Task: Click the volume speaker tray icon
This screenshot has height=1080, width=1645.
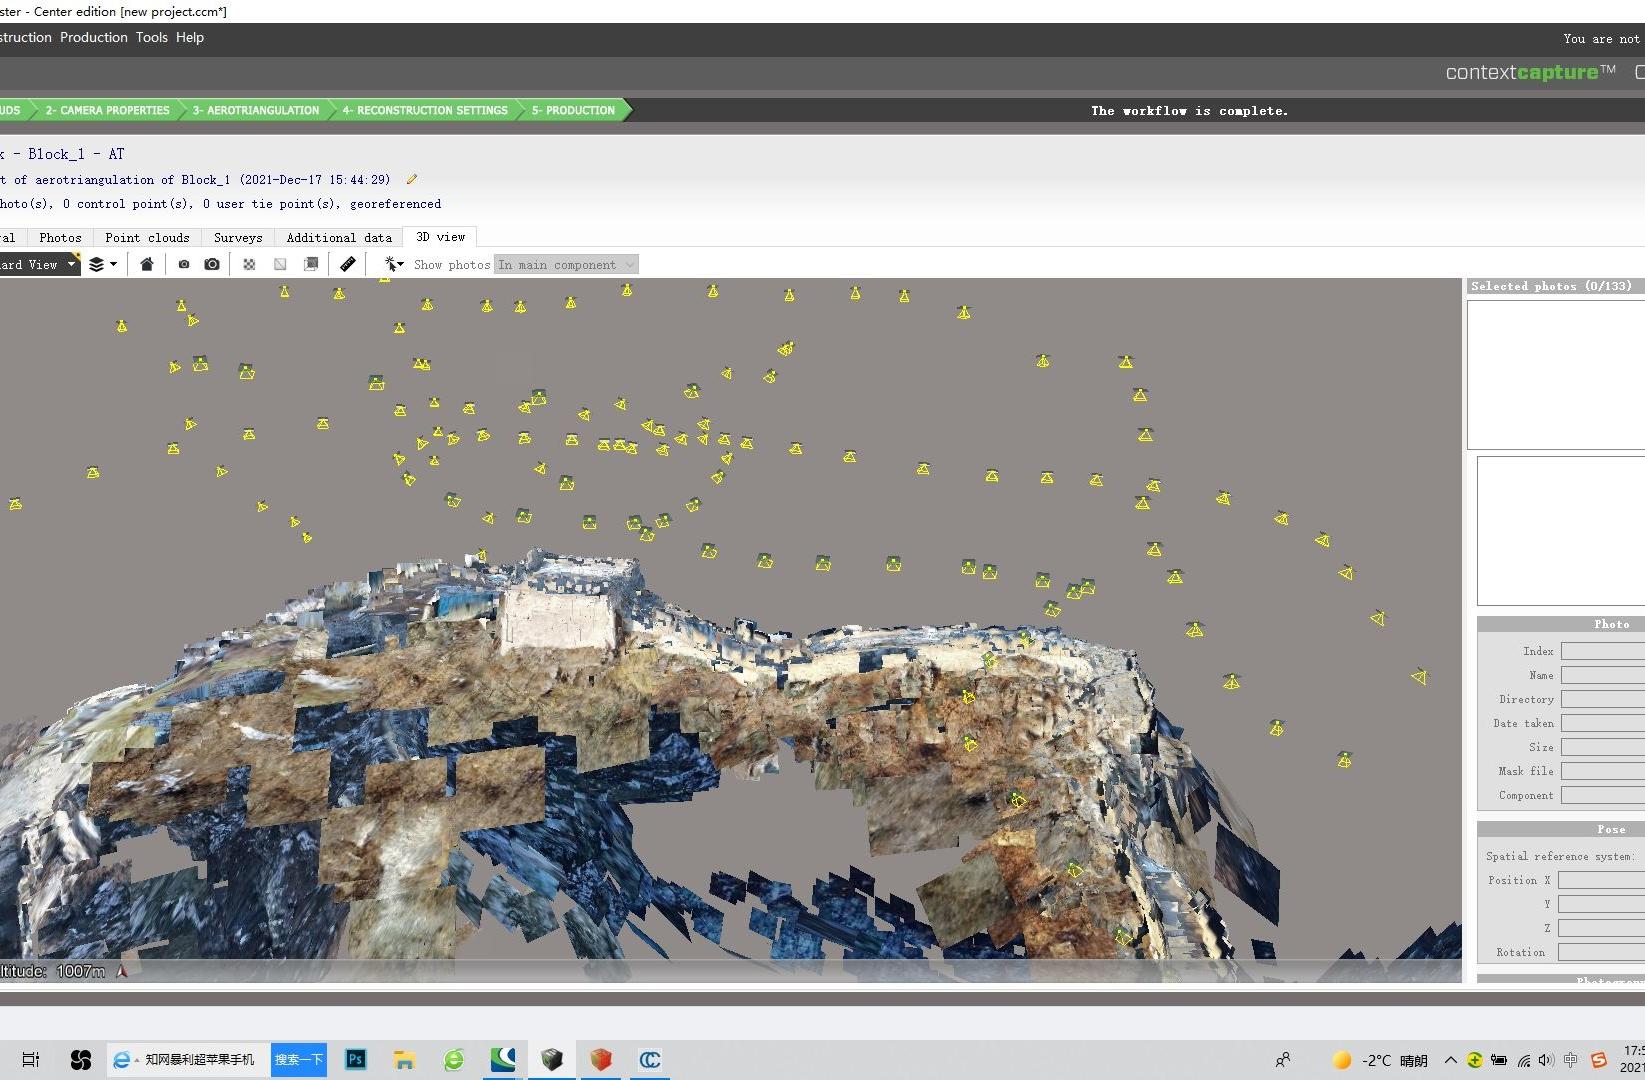Action: pyautogui.click(x=1546, y=1060)
